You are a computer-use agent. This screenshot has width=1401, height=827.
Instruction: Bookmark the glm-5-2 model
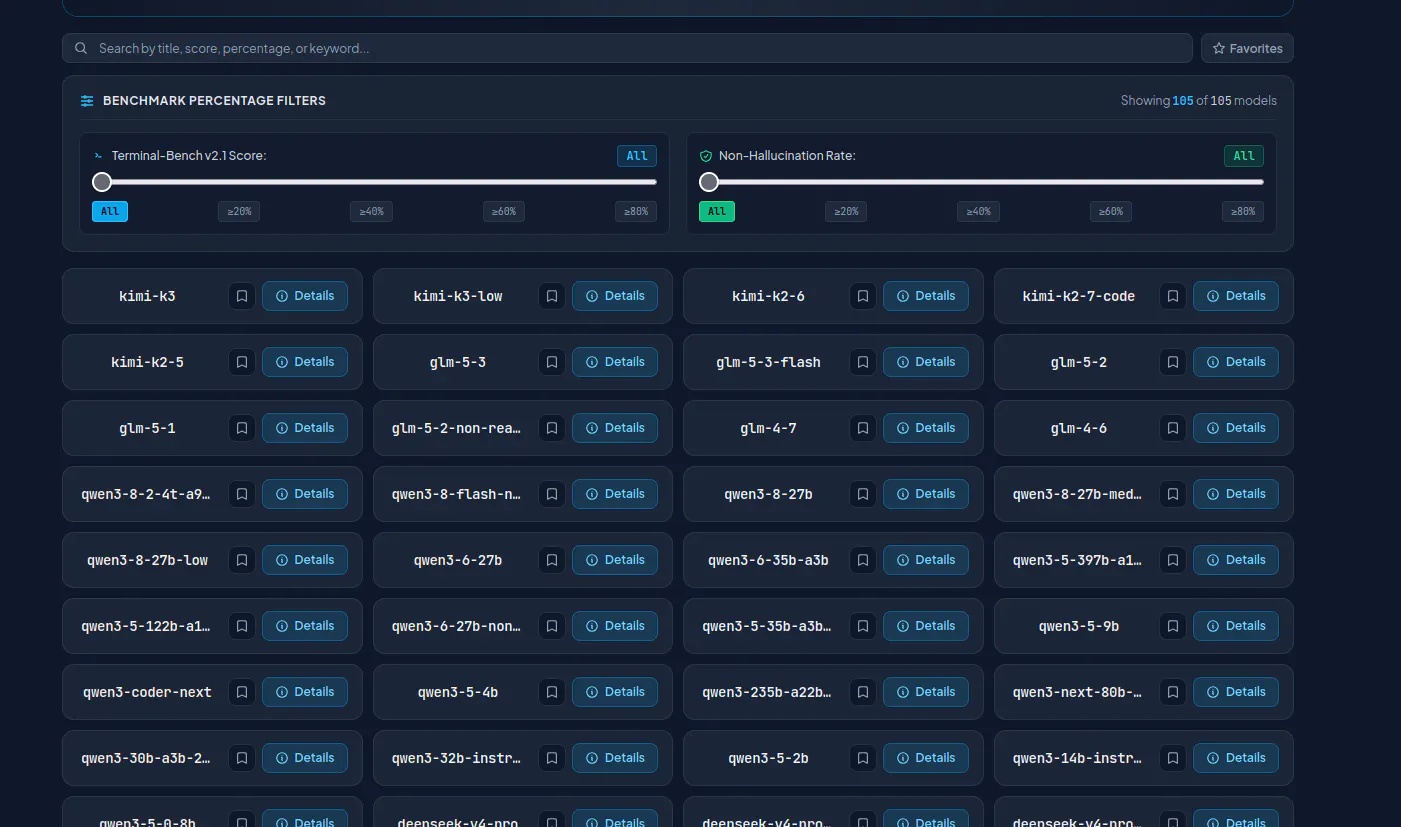(x=1173, y=362)
